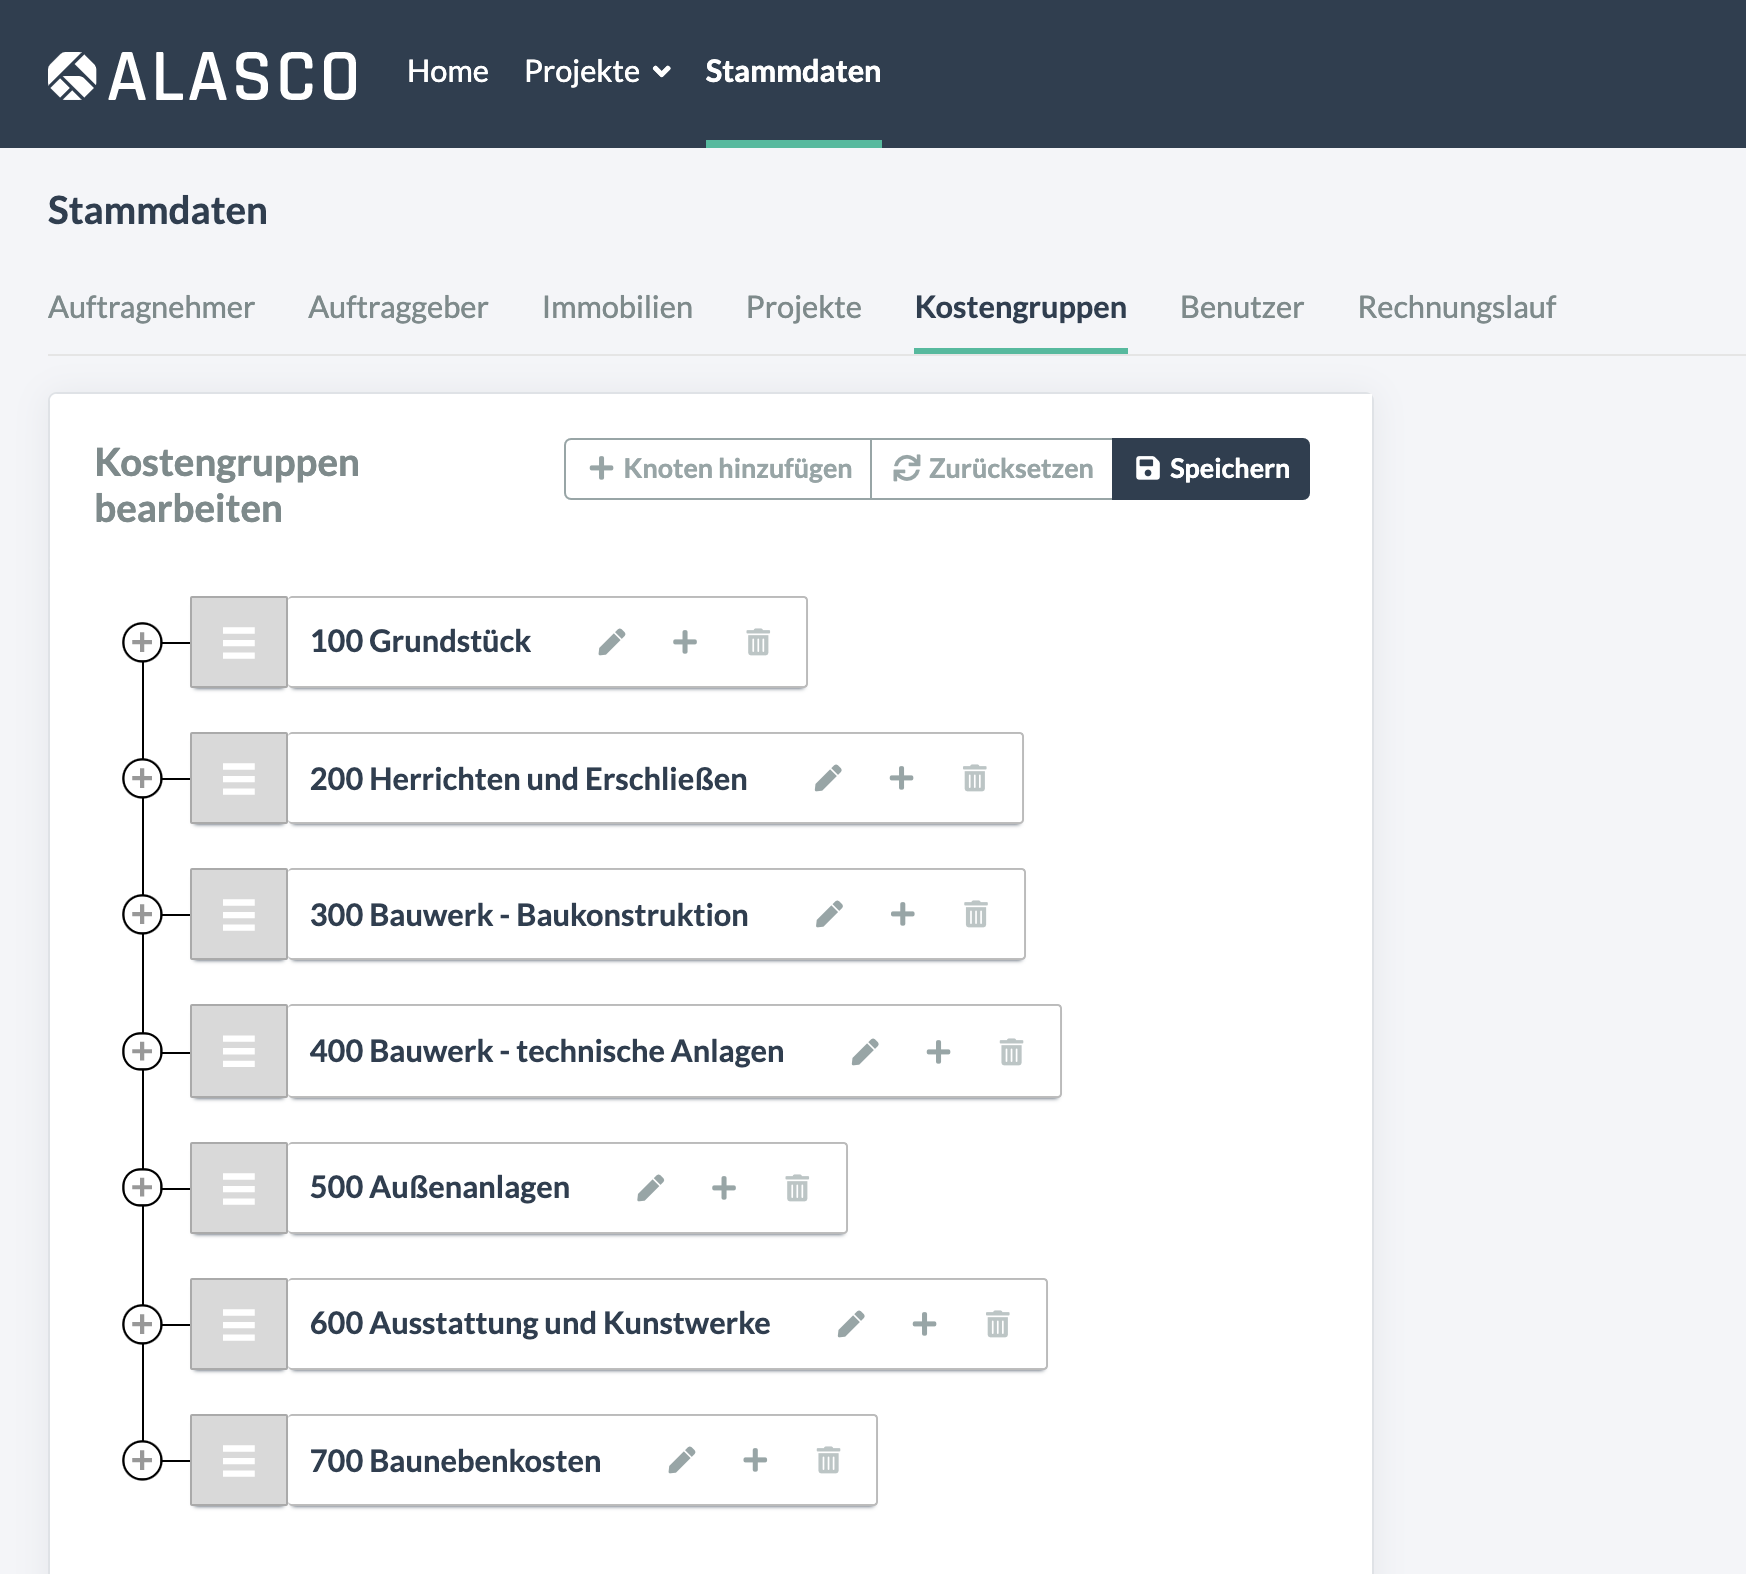1746x1574 pixels.
Task: Expand the 600 Ausstattung und Kunstwerke node
Action: (x=142, y=1324)
